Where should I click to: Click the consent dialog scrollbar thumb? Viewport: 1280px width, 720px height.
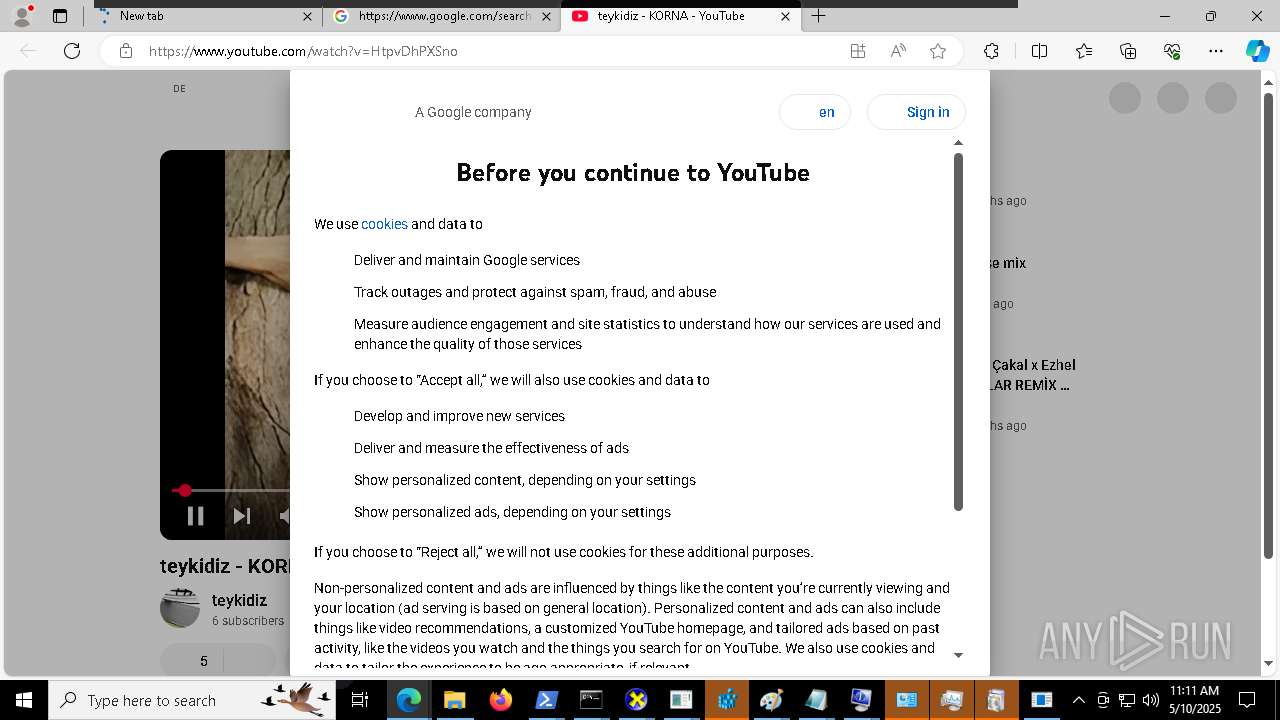(x=958, y=332)
